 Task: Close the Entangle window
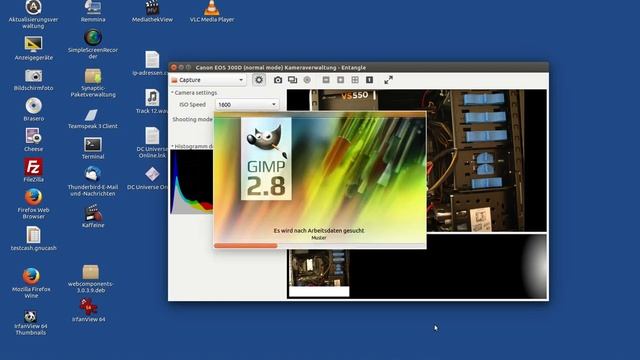(174, 67)
